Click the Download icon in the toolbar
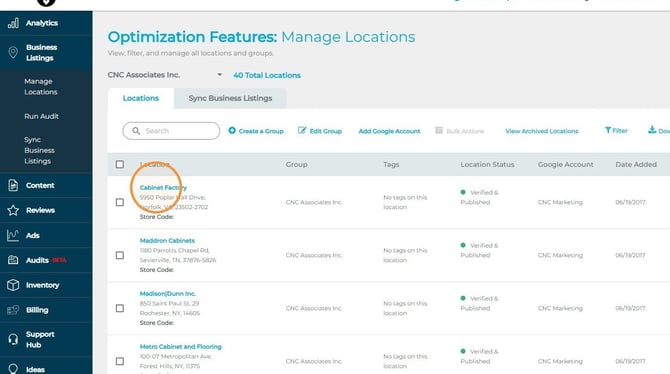This screenshot has height=374, width=670. 652,130
